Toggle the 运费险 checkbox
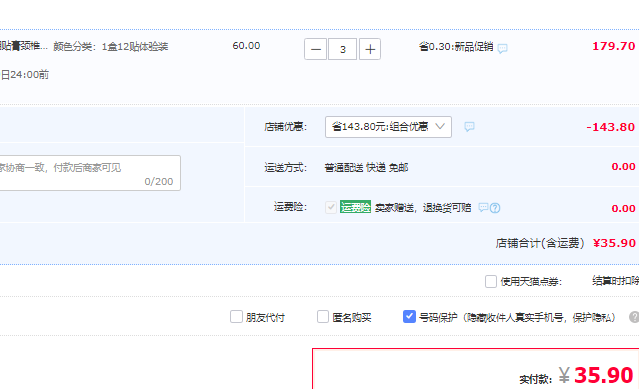 pyautogui.click(x=331, y=207)
